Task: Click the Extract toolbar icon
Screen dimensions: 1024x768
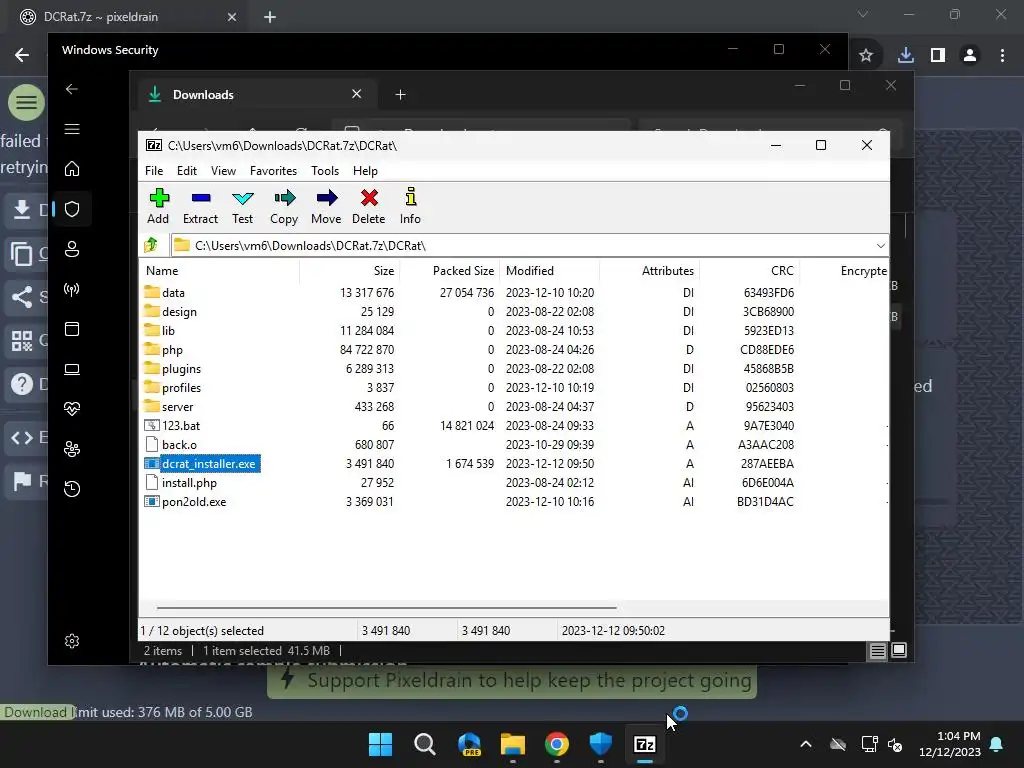Action: 200,206
